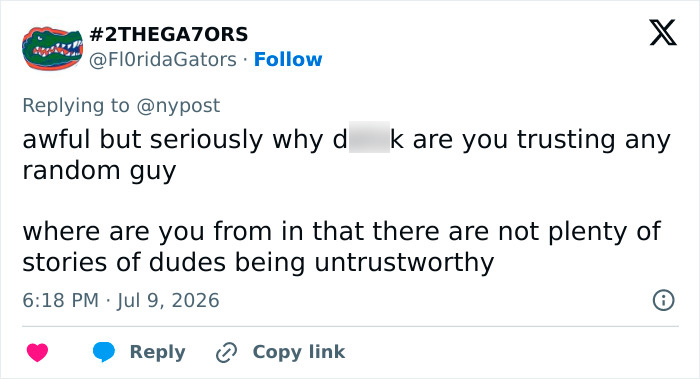Click the 'Replying to' text

76,106
